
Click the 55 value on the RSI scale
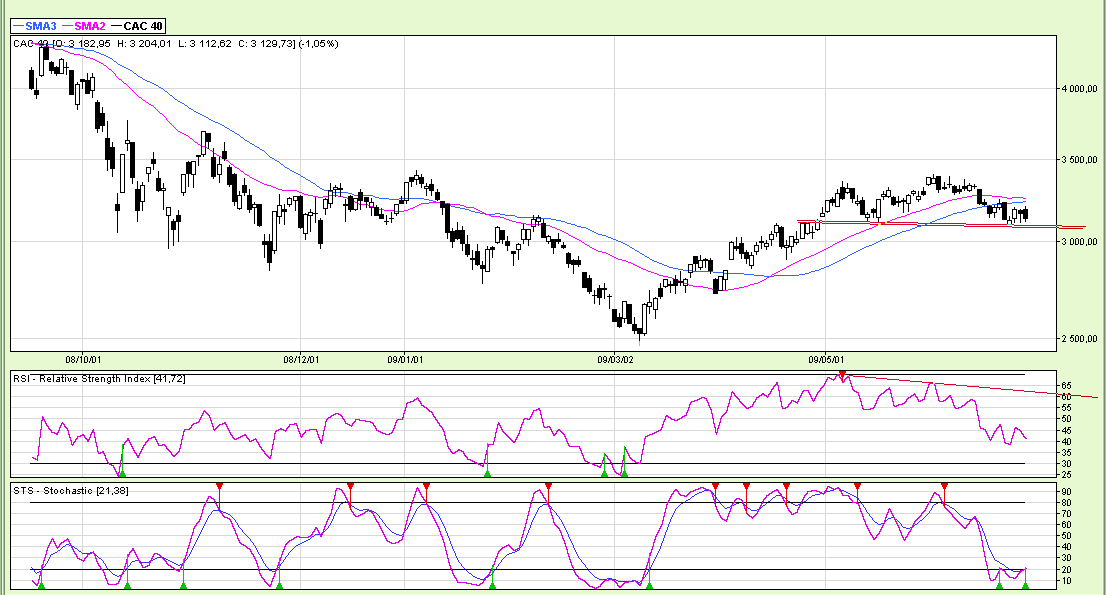1066,408
